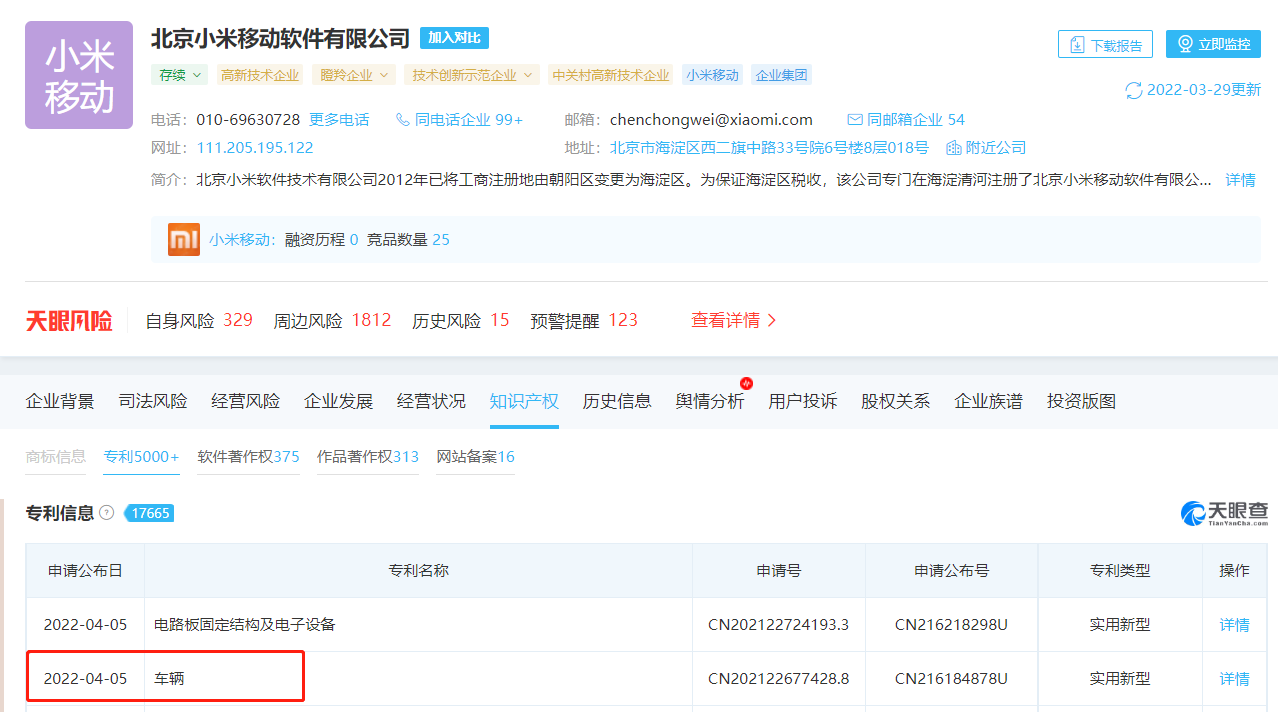Open the 更多电话 link
This screenshot has width=1278, height=712.
coord(339,120)
